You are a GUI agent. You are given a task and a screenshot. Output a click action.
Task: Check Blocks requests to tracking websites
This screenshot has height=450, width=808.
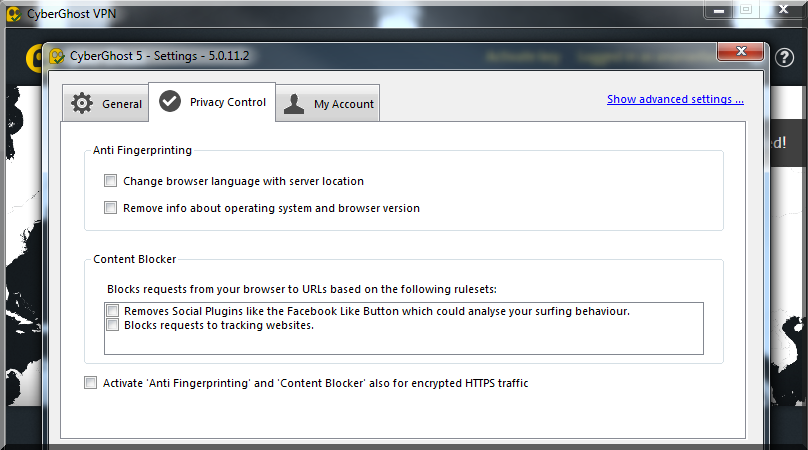coord(112,324)
